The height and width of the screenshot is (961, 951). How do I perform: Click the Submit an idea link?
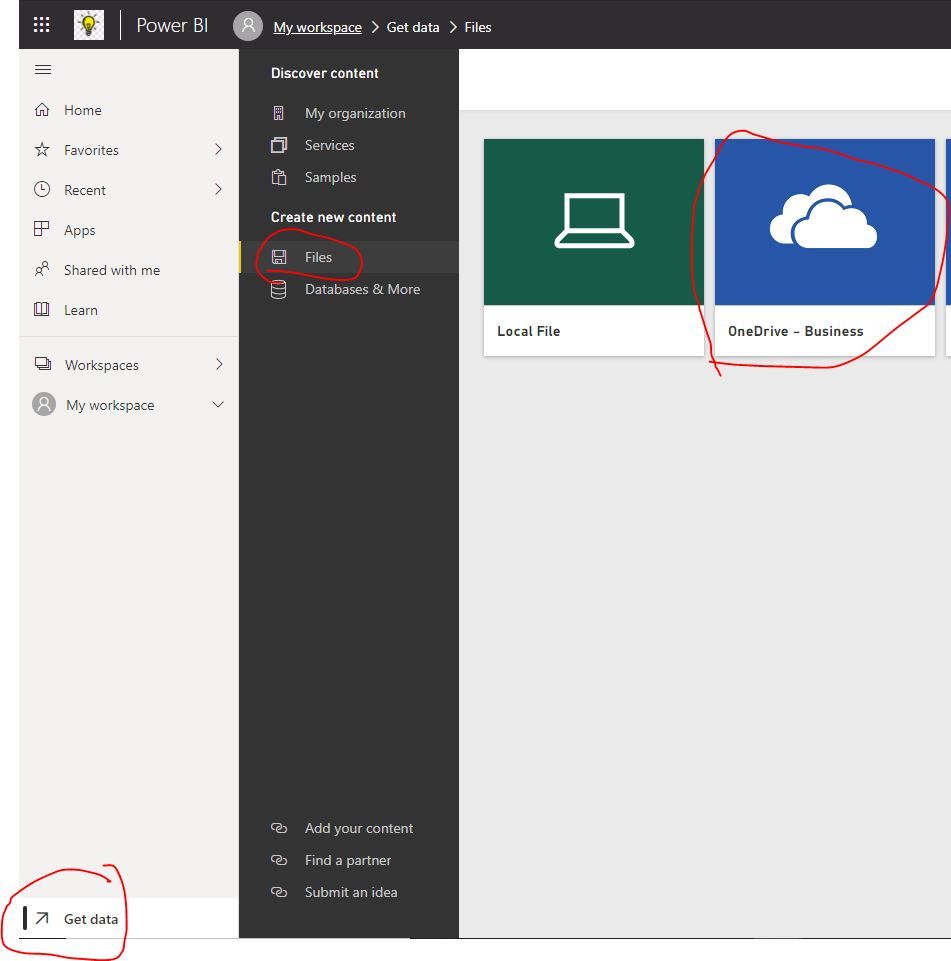[351, 892]
